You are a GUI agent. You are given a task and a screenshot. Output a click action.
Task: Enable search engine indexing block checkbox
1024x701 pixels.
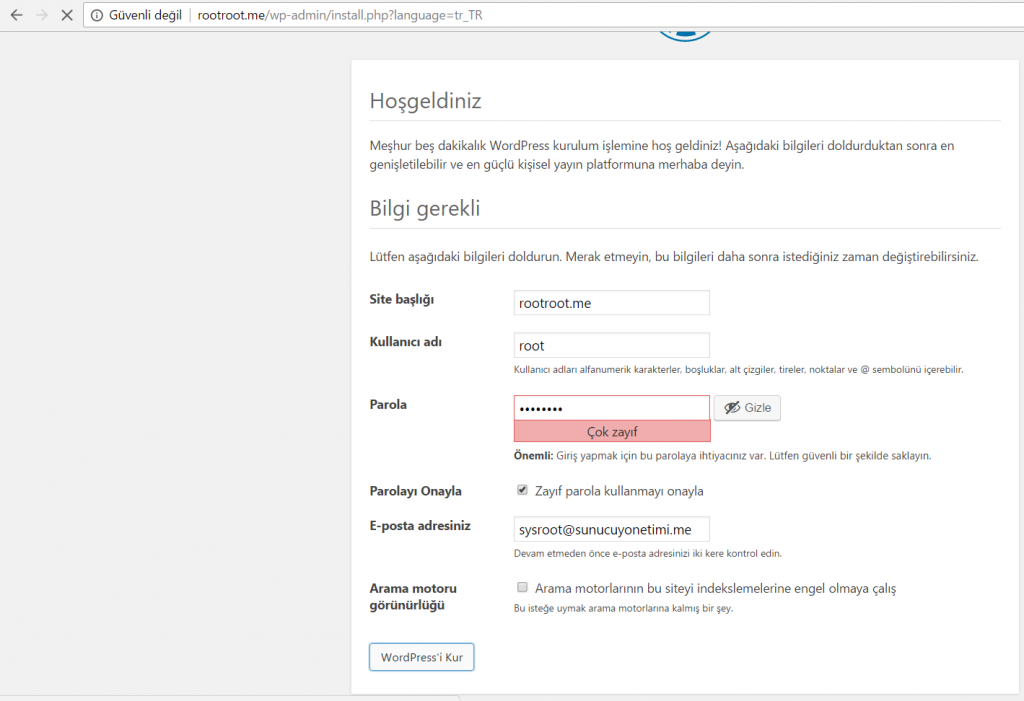coord(522,587)
